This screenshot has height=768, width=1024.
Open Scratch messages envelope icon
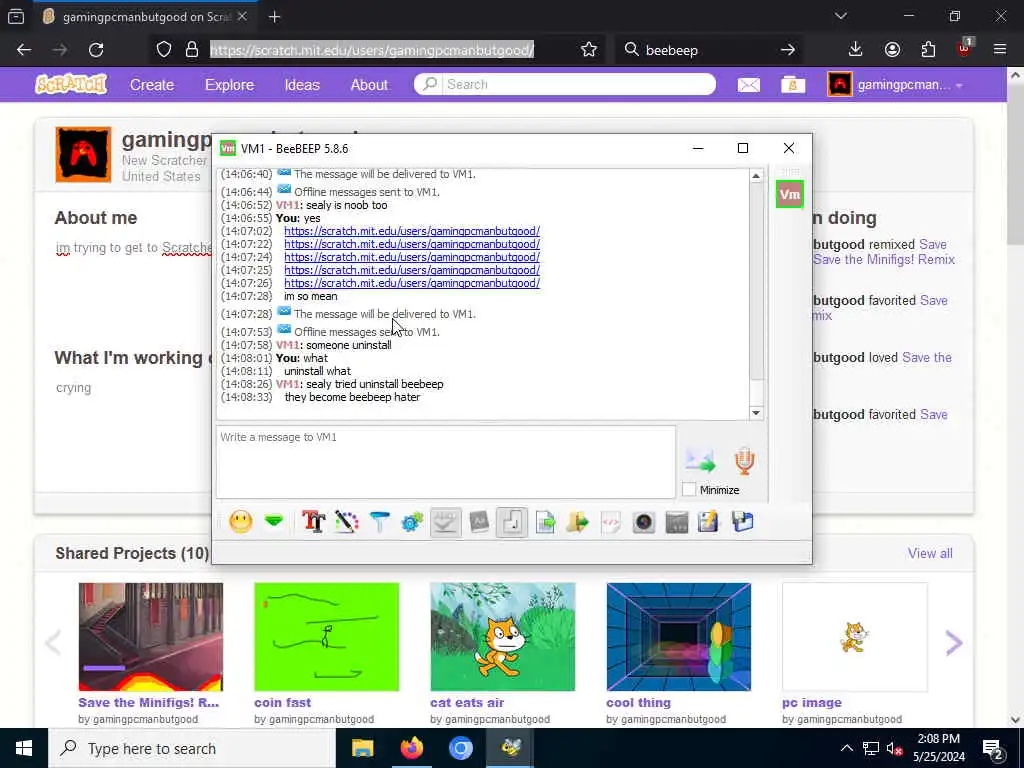748,85
